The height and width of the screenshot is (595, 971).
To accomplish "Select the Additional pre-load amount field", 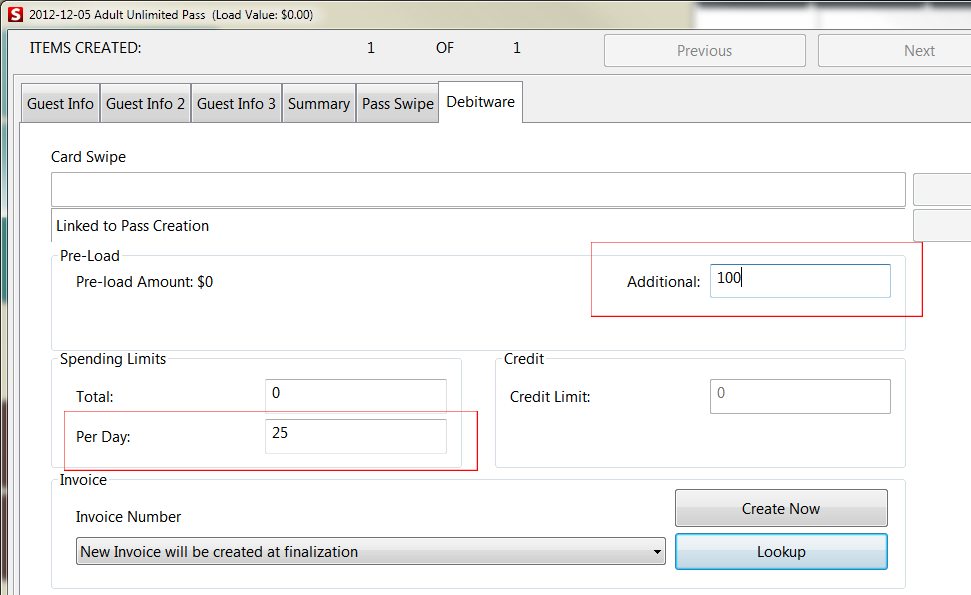I will click(x=799, y=280).
